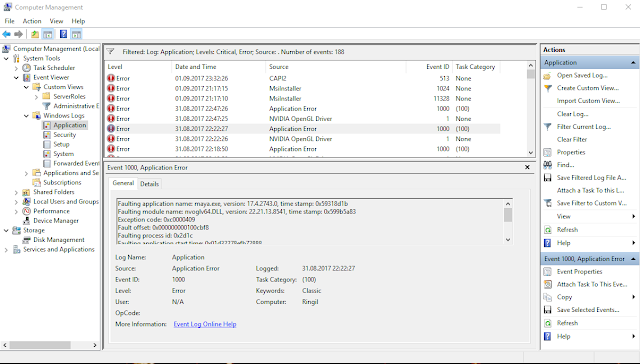Screen dimensions: 640x364
Task: Switch to the Details tab
Action: [149, 184]
